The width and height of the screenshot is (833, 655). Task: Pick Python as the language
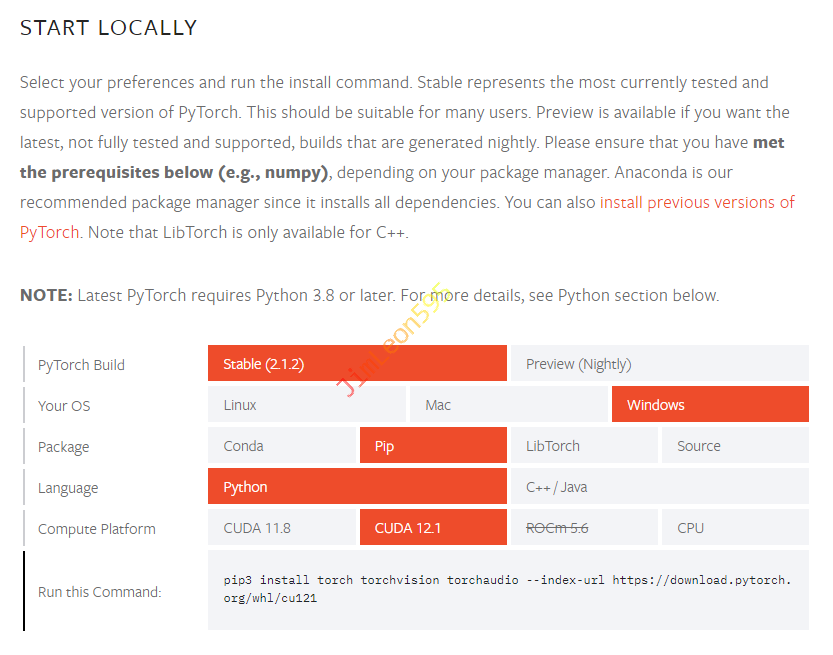pos(357,487)
